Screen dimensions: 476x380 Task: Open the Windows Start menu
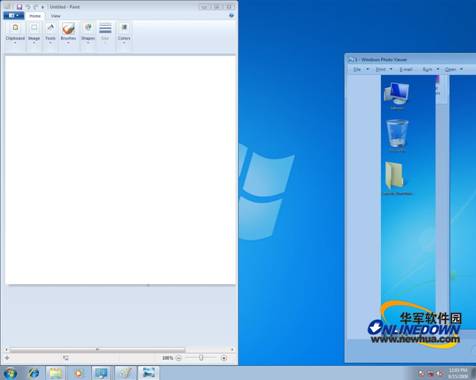[x=10, y=373]
